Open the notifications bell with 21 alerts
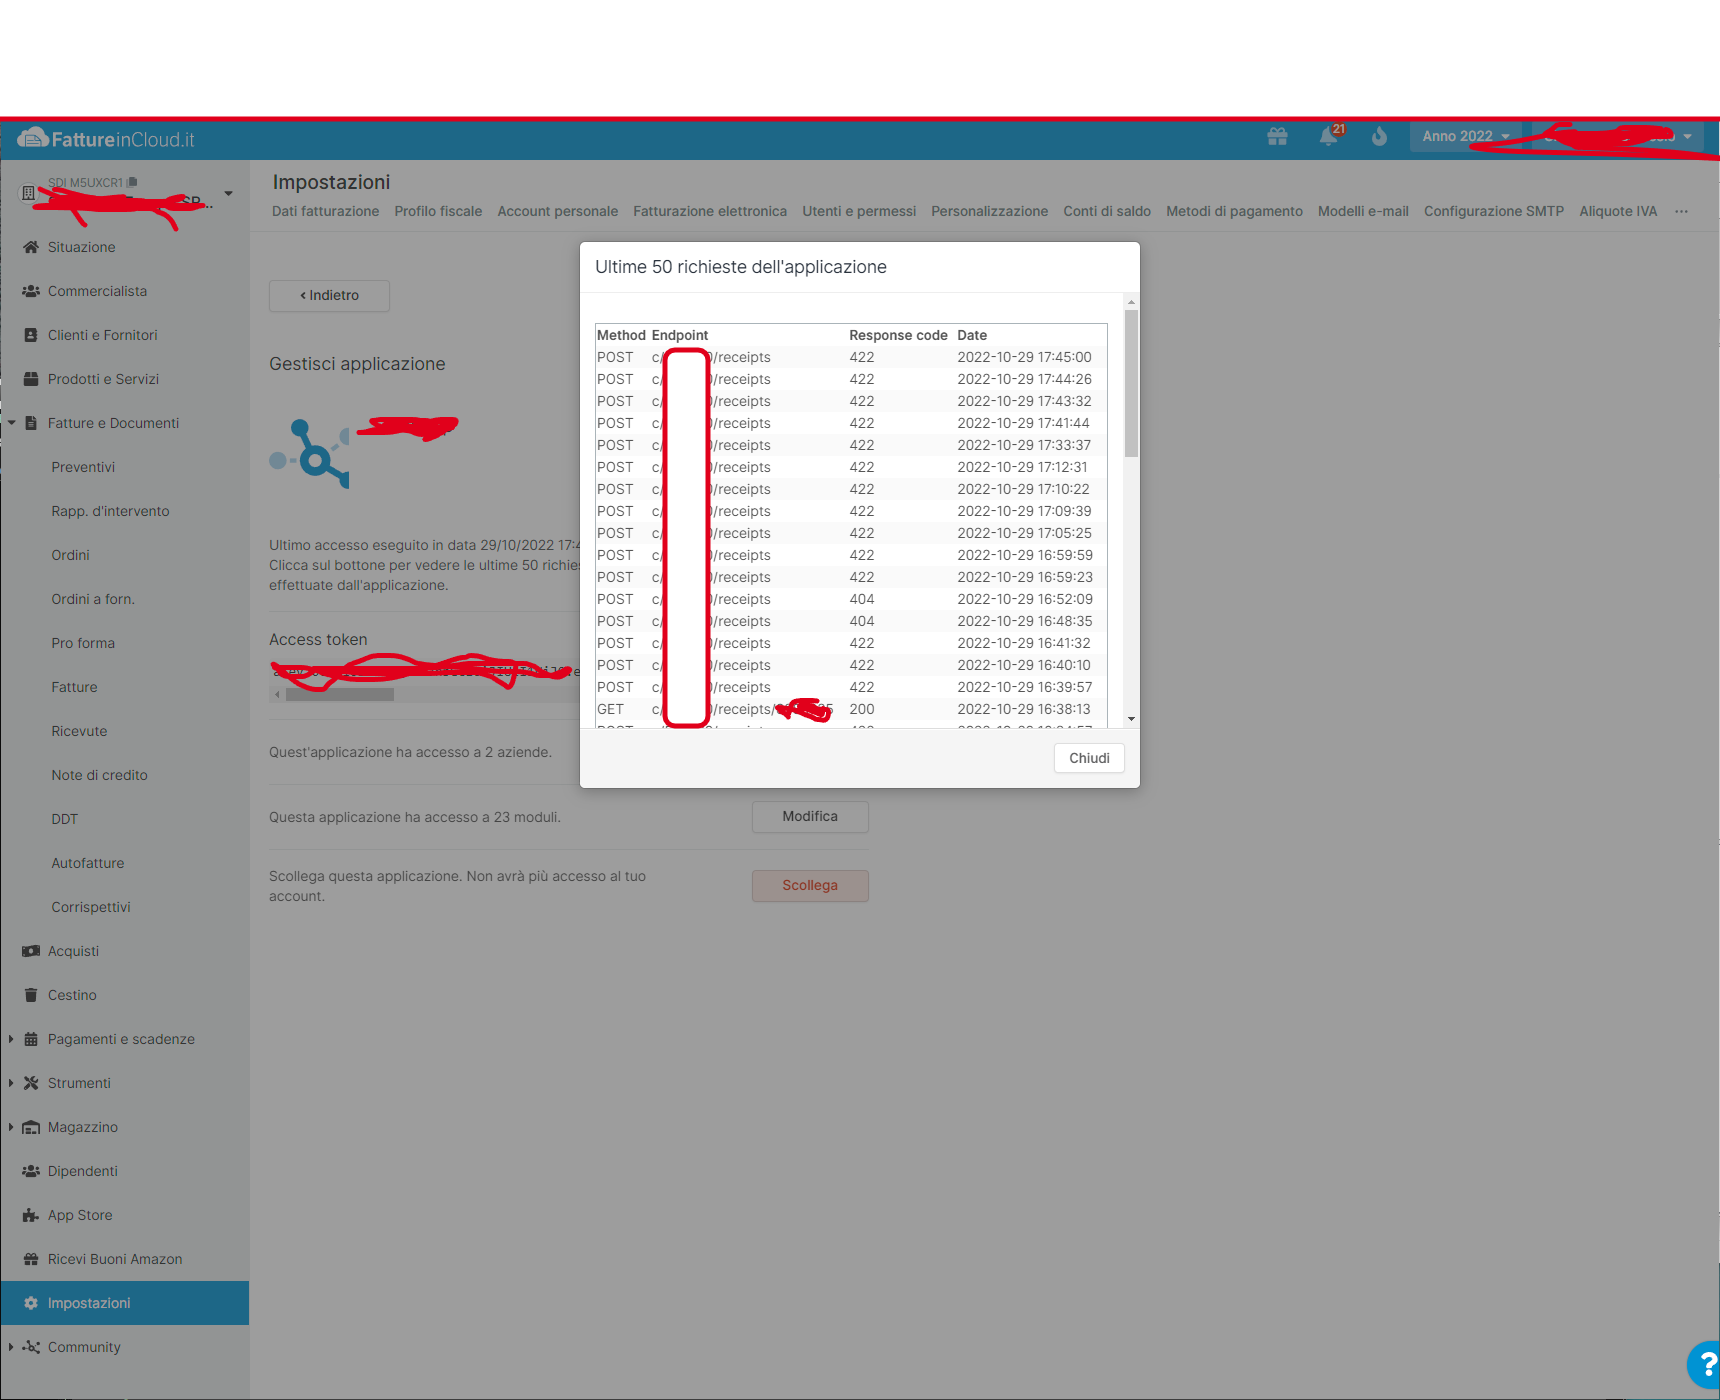Screen dimensions: 1720x1400 click(1329, 136)
